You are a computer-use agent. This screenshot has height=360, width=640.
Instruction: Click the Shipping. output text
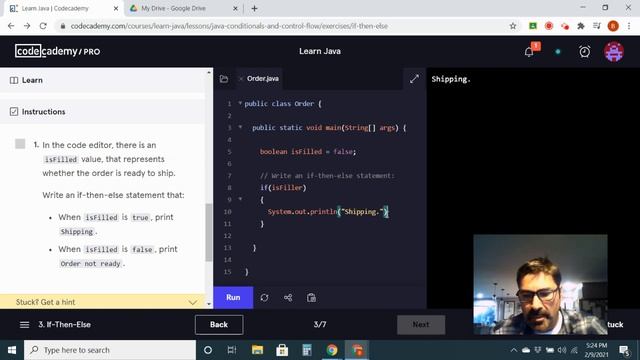click(x=451, y=79)
